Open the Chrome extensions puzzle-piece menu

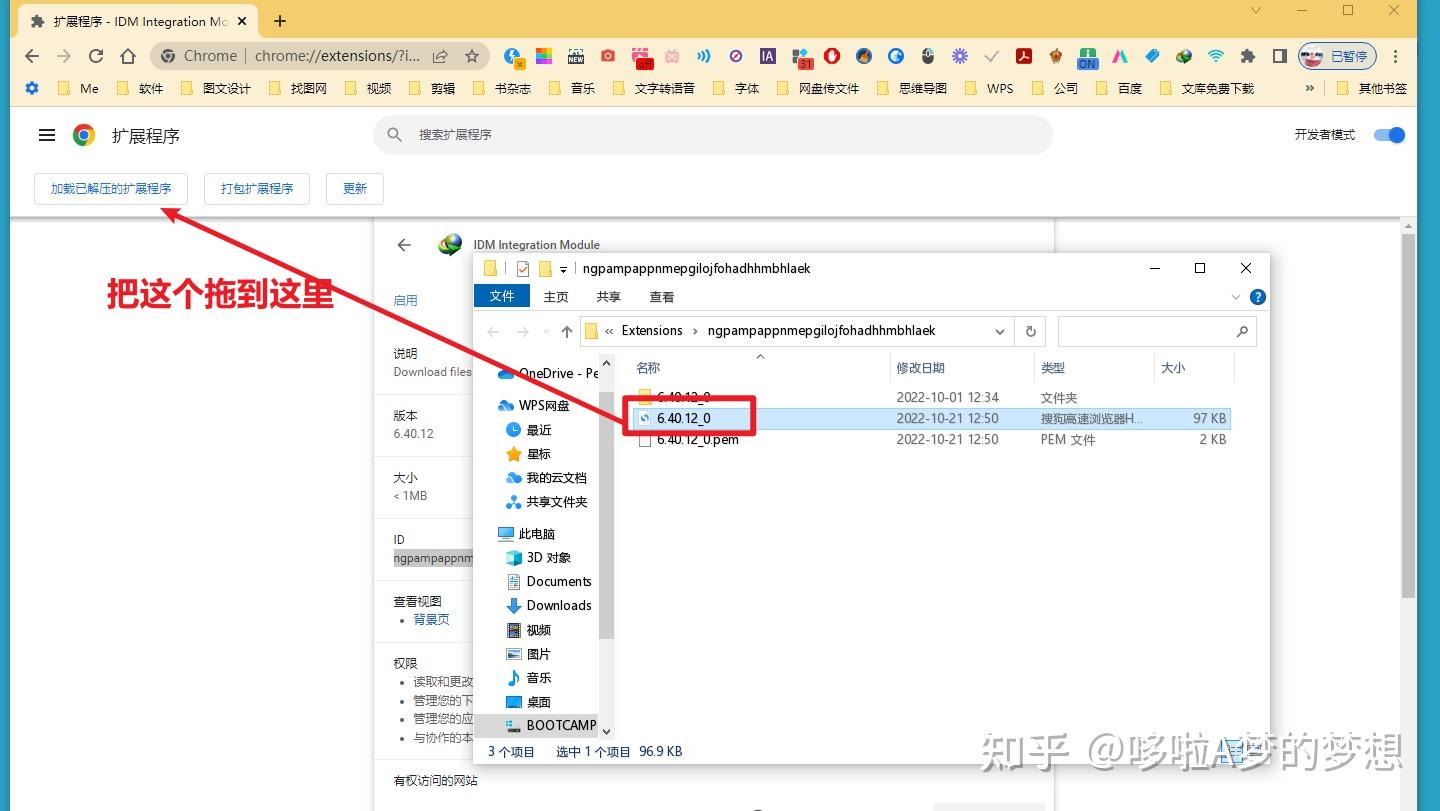[1247, 56]
